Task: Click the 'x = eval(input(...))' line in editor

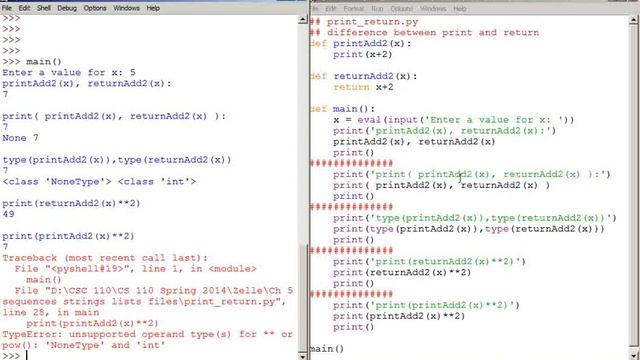Action: click(453, 120)
